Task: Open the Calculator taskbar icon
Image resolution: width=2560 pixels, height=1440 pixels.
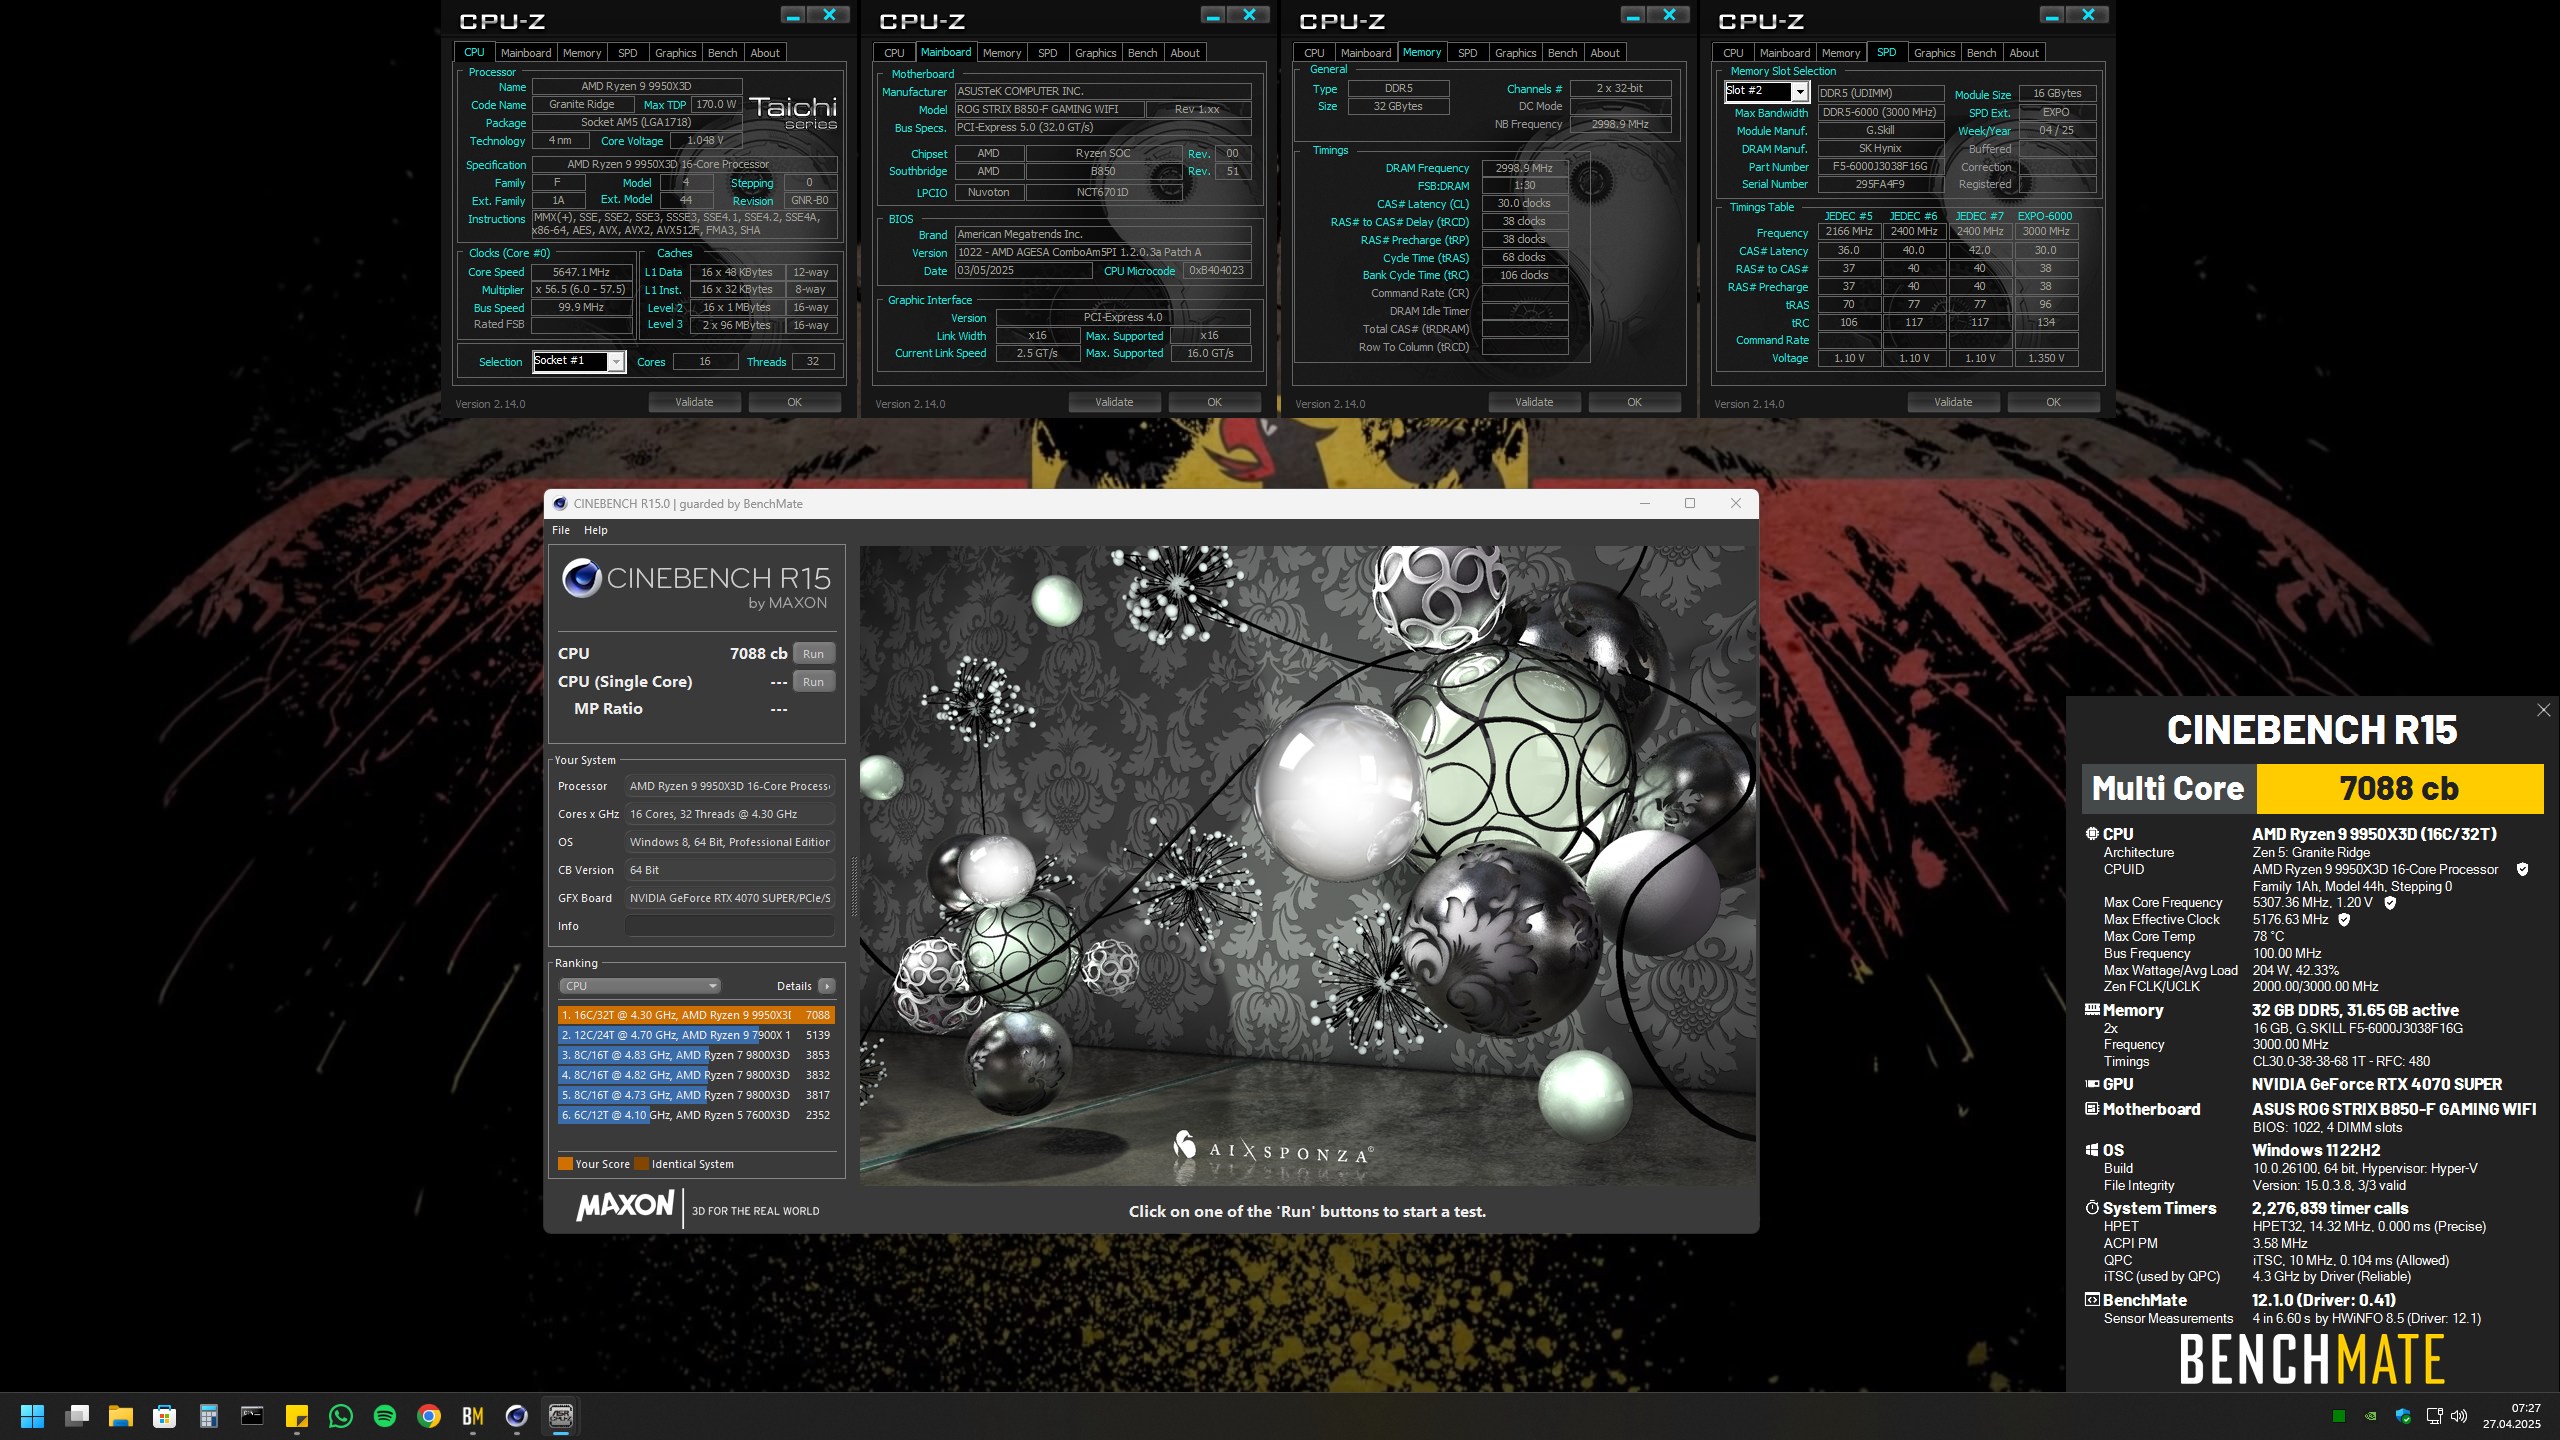Action: [209, 1416]
